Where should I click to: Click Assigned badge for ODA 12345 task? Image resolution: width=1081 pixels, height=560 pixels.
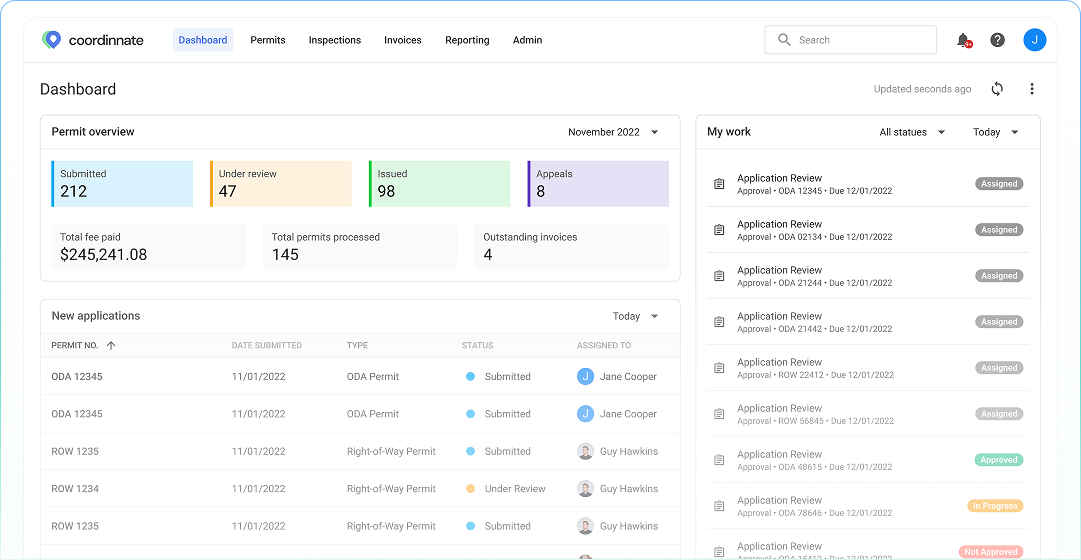pos(999,183)
